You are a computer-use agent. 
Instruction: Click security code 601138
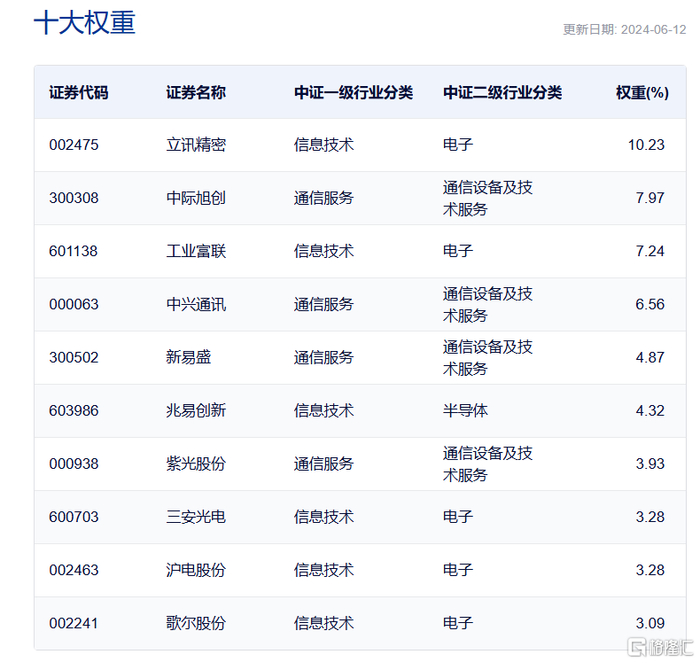click(73, 251)
